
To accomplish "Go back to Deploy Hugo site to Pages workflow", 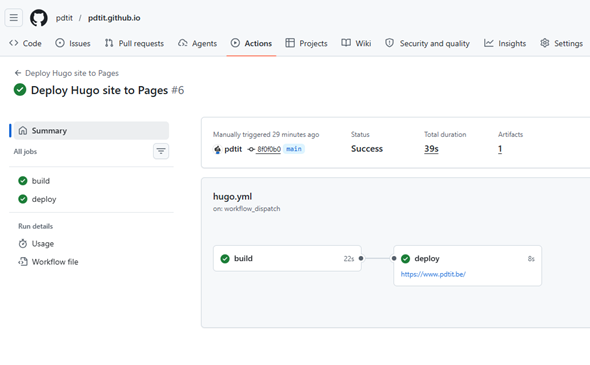I will click(71, 73).
